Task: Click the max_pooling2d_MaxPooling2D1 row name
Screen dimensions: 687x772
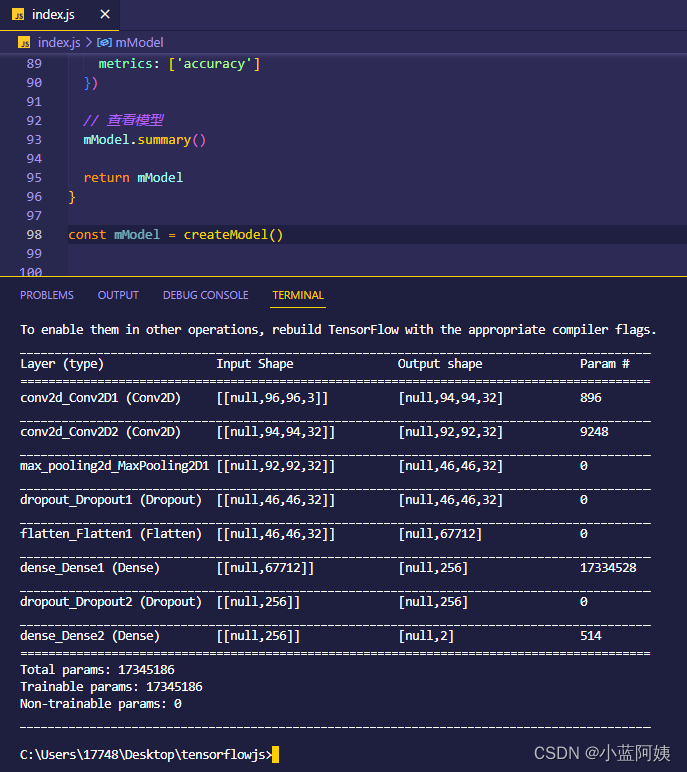Action: click(x=115, y=466)
